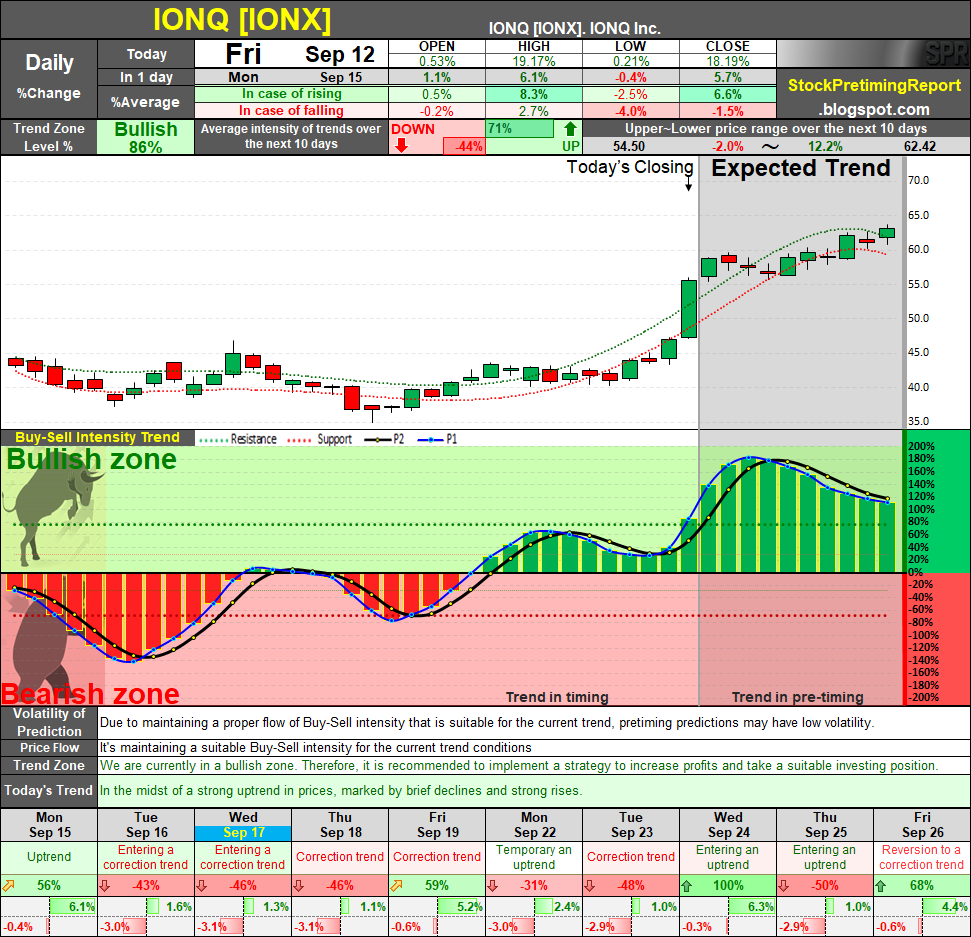Select the Mon Sep 15 forecast column header
This screenshot has height=937, width=971.
[49, 825]
